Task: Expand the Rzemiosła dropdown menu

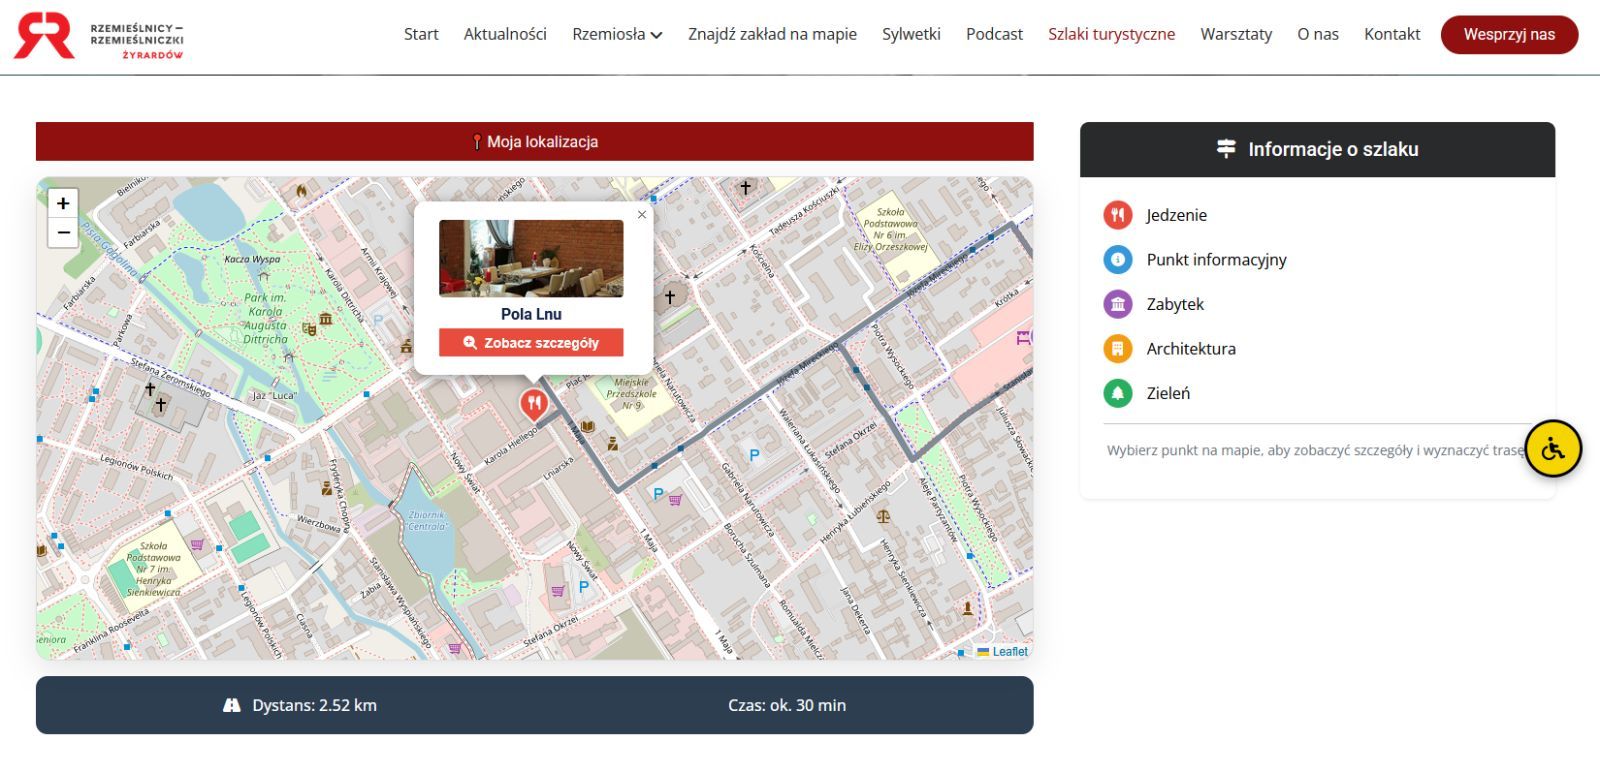Action: 617,34
